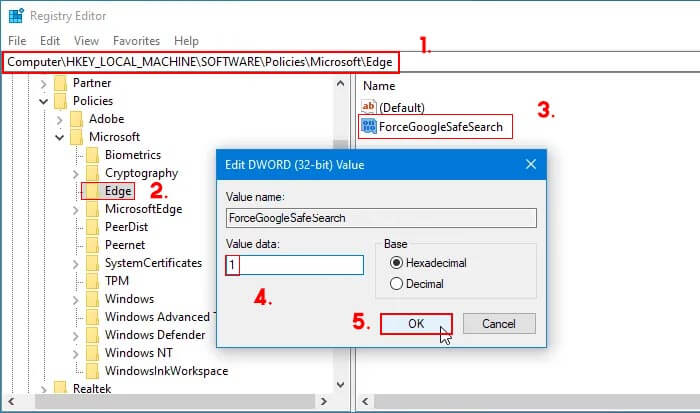The width and height of the screenshot is (700, 413).
Task: Select the WindowsInkWorkspace folder icon
Action: click(x=92, y=371)
